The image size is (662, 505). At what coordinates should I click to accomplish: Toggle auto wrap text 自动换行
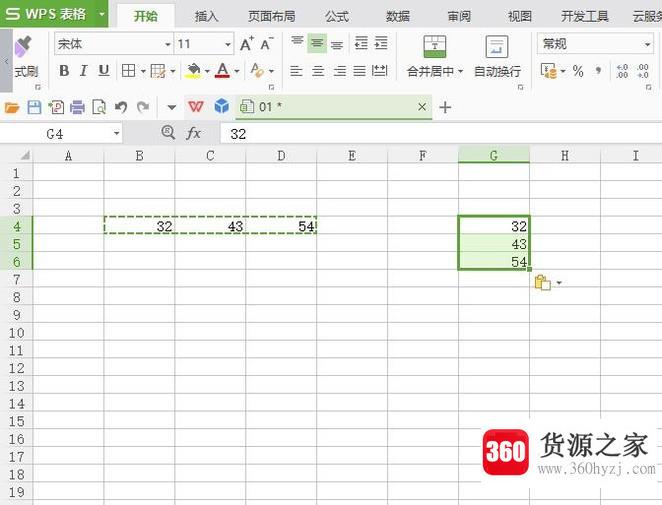pos(497,57)
